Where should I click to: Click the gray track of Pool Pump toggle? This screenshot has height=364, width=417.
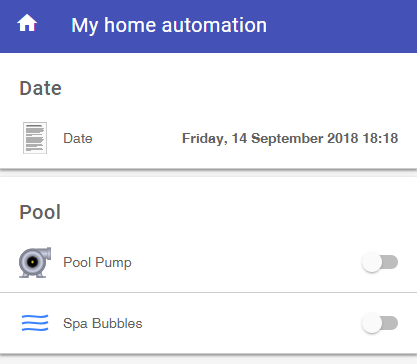point(389,262)
